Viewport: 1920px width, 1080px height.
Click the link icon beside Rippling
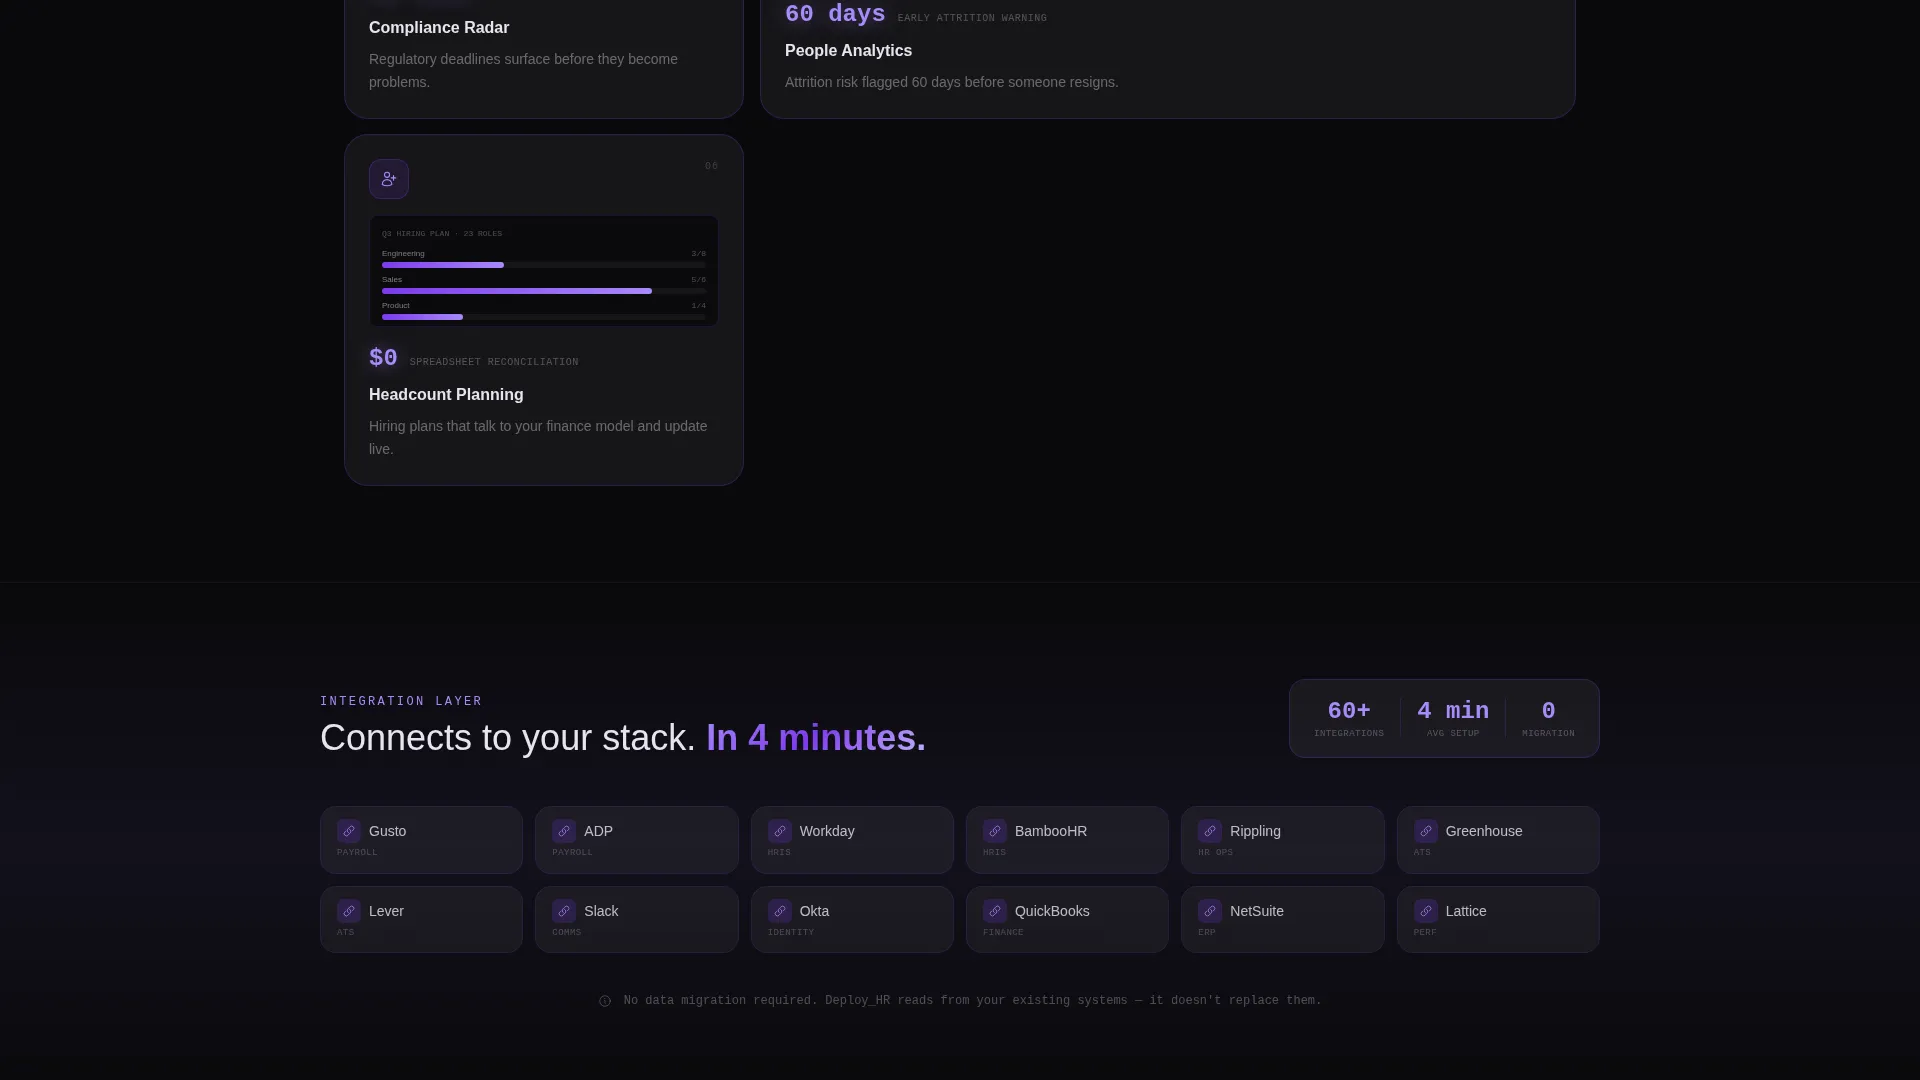pyautogui.click(x=1210, y=831)
